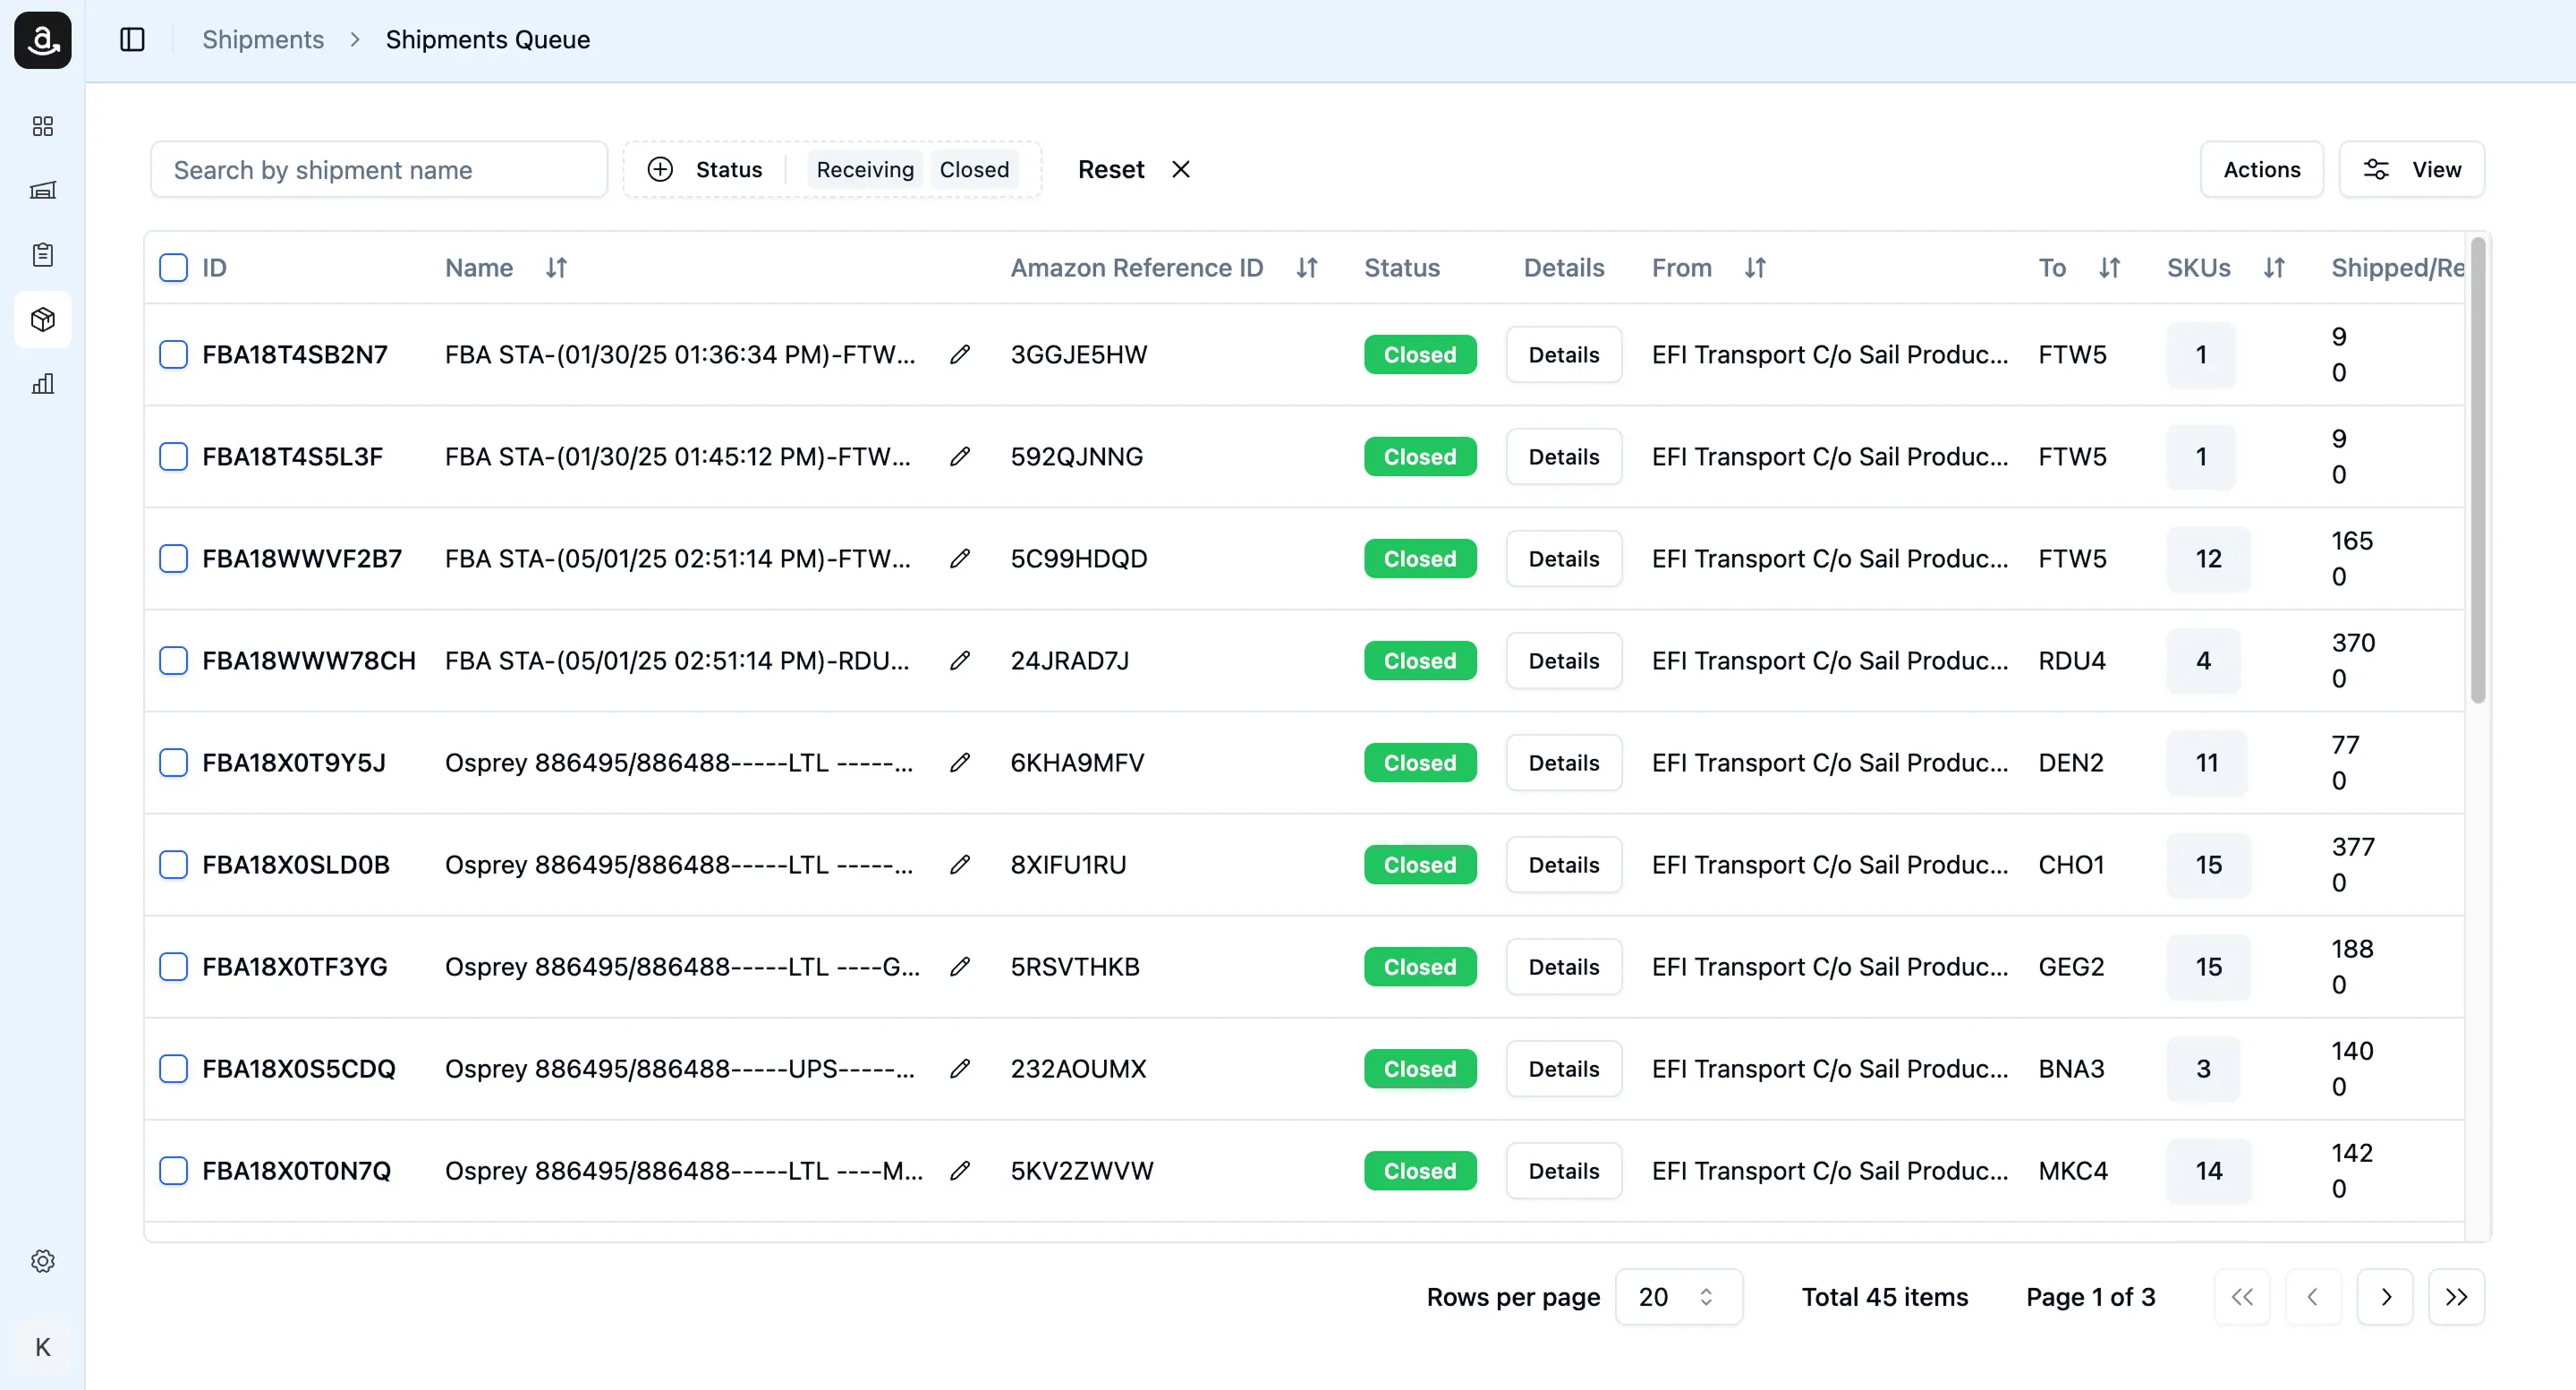Click the K user avatar

[x=43, y=1347]
